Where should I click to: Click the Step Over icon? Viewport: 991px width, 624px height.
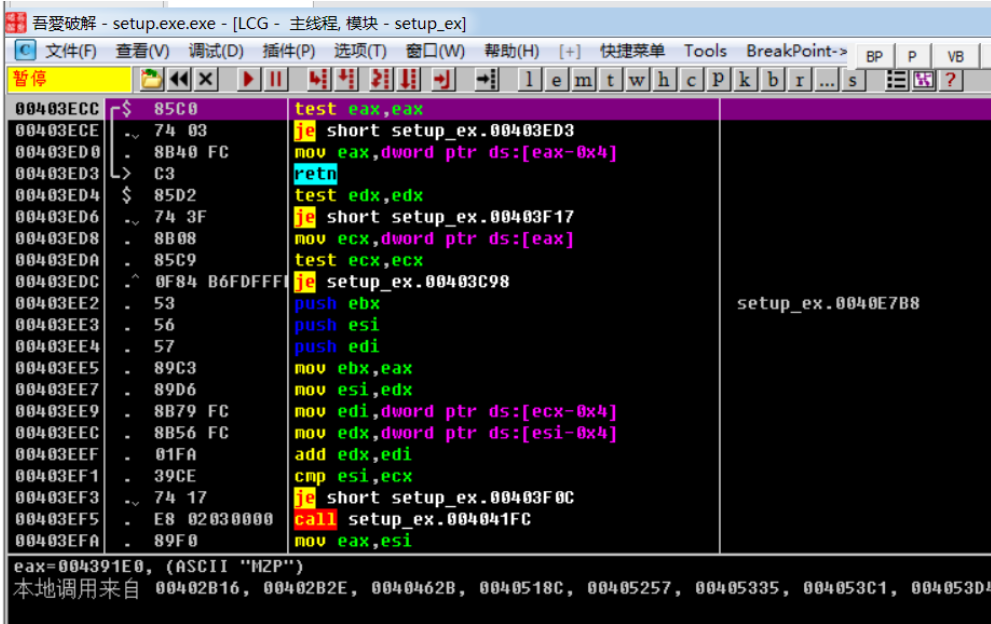tap(346, 80)
